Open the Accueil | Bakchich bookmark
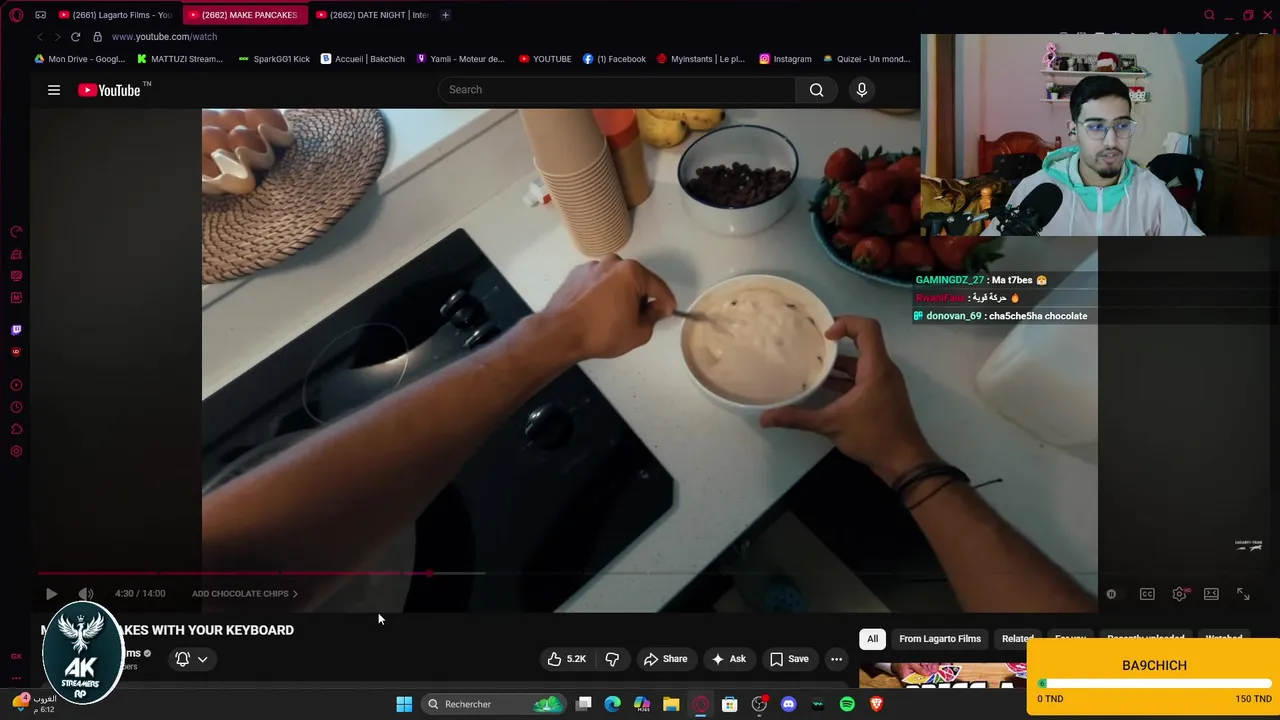 click(x=363, y=59)
